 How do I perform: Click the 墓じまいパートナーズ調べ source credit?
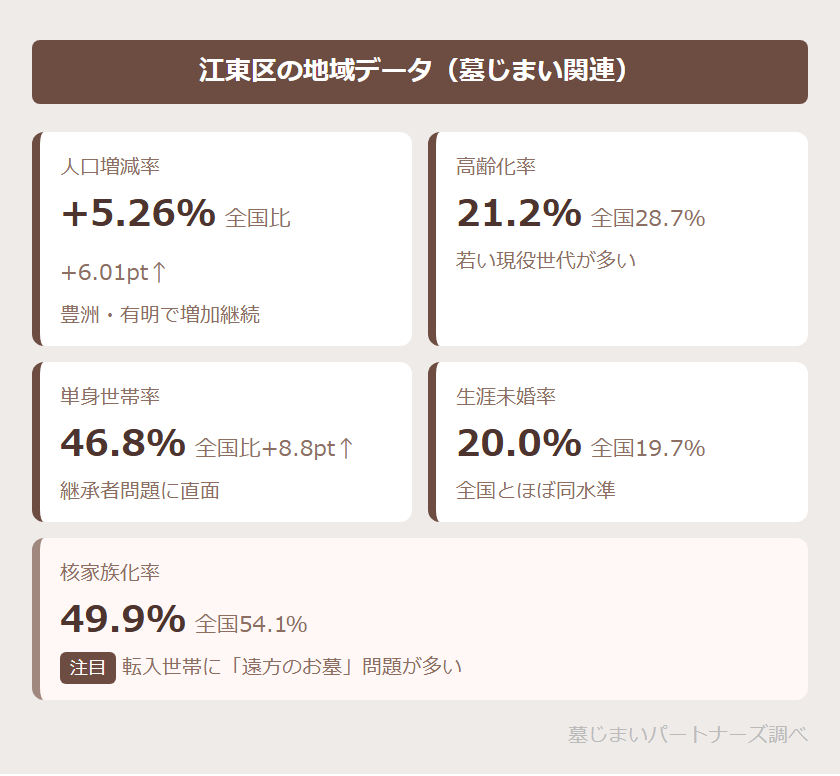tap(687, 734)
